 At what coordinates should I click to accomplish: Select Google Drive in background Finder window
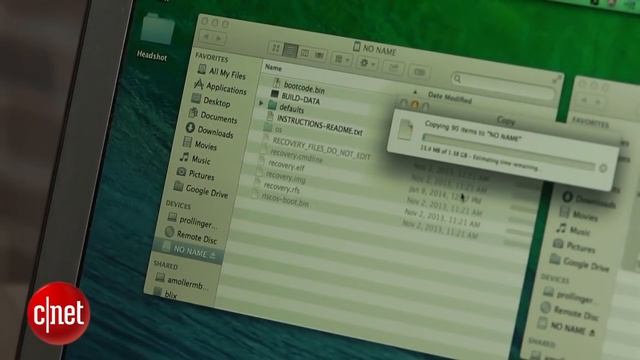580,263
